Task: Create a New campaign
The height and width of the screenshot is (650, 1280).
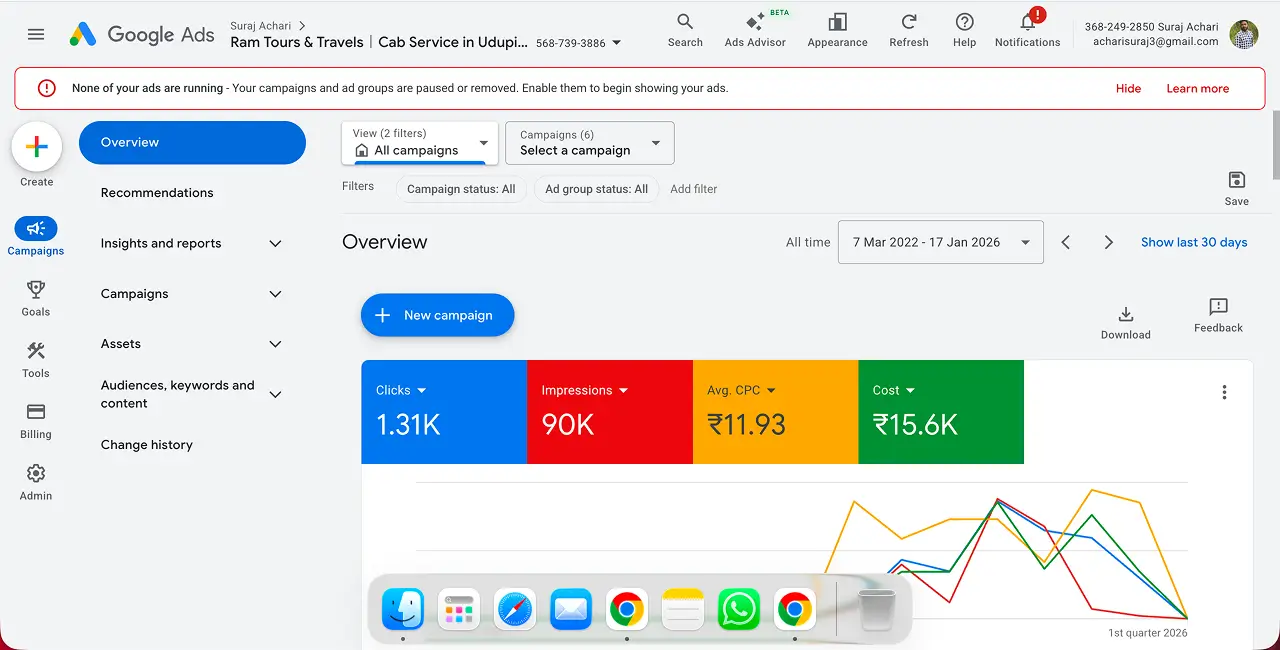Action: tap(437, 315)
